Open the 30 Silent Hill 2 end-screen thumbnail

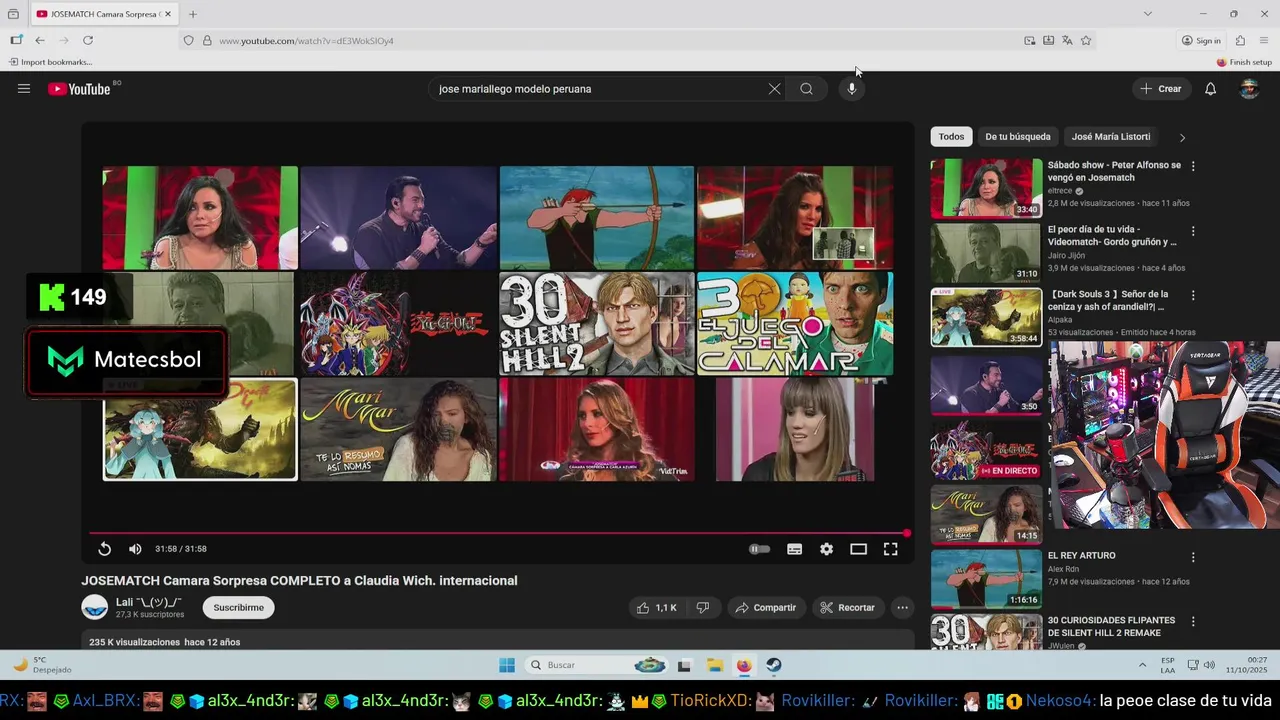pyautogui.click(x=597, y=324)
